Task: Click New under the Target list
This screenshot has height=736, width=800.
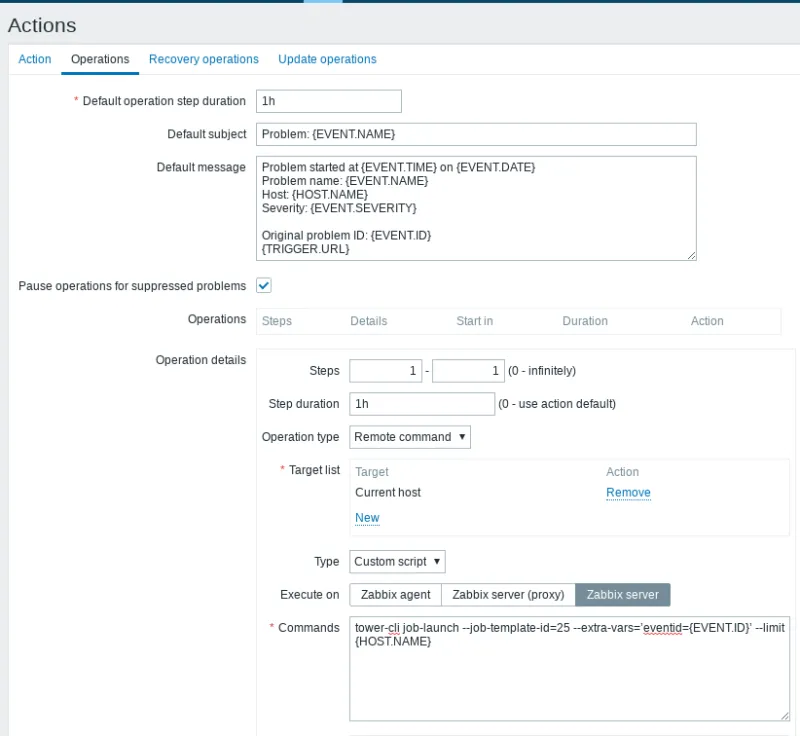Action: [367, 517]
